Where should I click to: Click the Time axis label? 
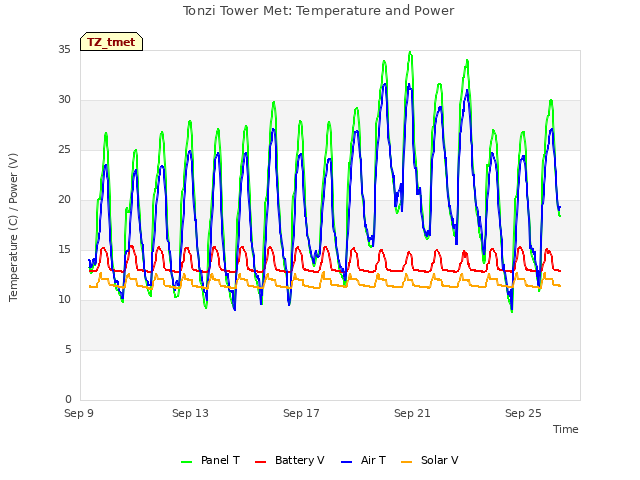point(566,429)
